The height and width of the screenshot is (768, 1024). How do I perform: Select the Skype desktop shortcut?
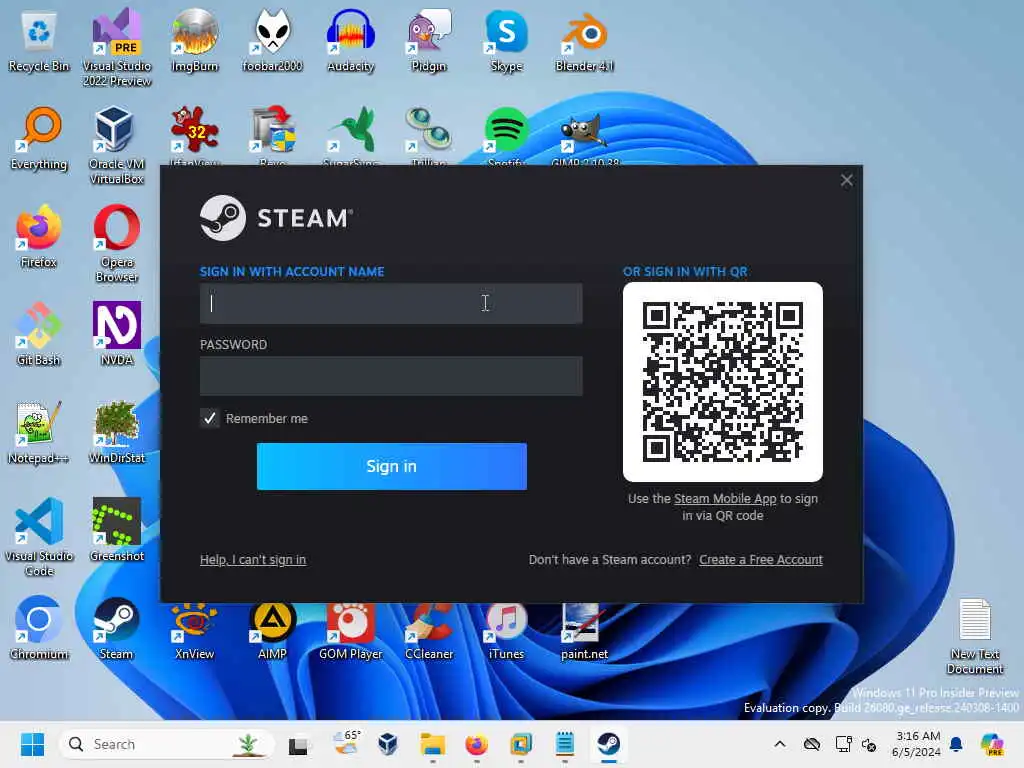point(507,41)
